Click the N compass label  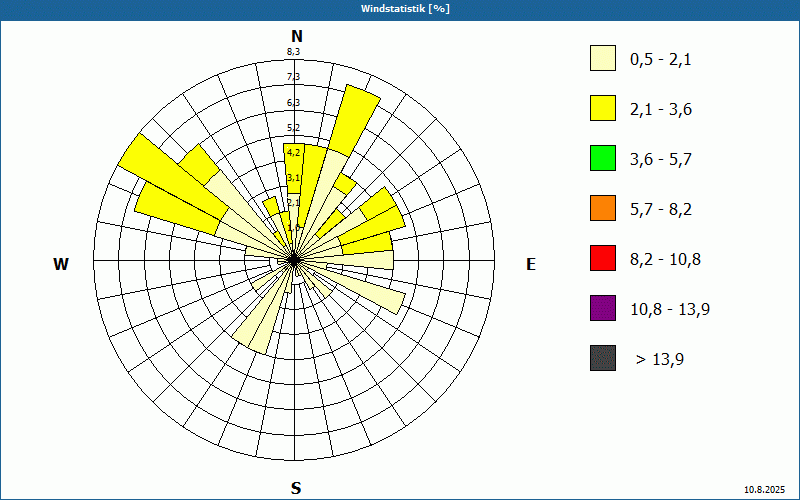click(x=296, y=36)
